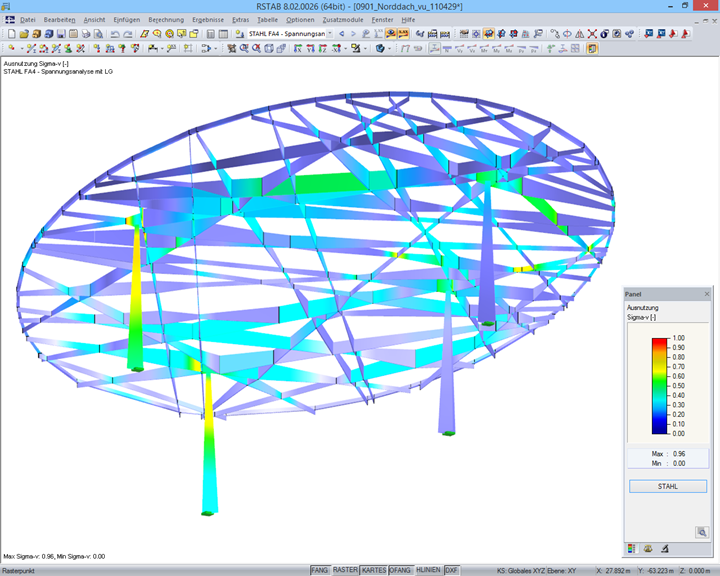
Task: Toggle show result values x.xx button
Action: coord(403,34)
